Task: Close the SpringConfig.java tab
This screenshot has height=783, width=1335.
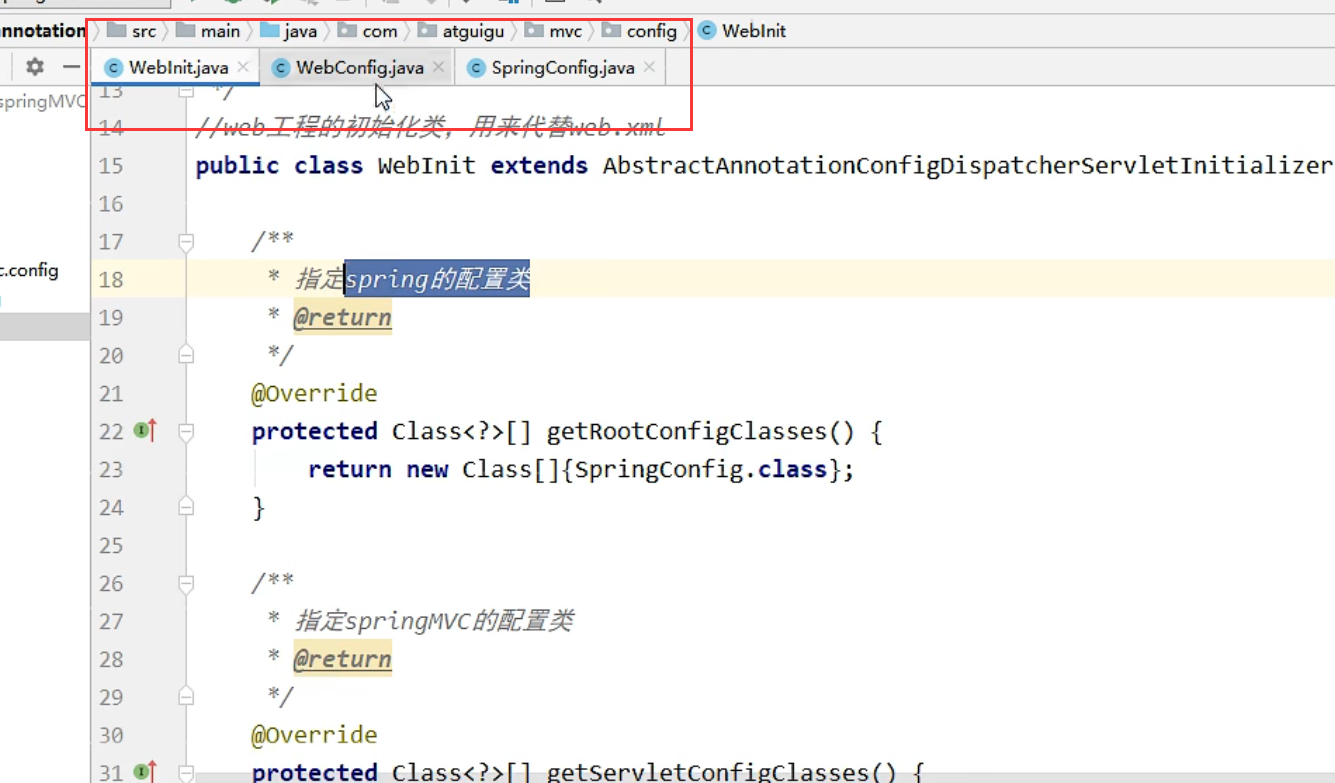Action: 649,68
